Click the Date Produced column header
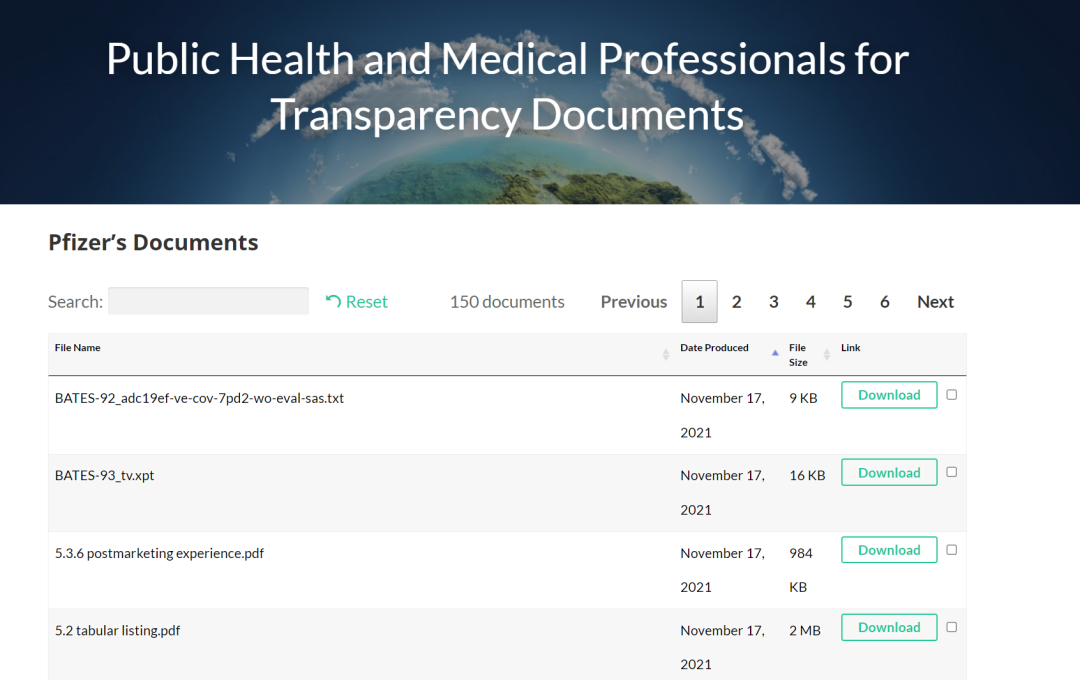The image size is (1080, 680). (714, 348)
